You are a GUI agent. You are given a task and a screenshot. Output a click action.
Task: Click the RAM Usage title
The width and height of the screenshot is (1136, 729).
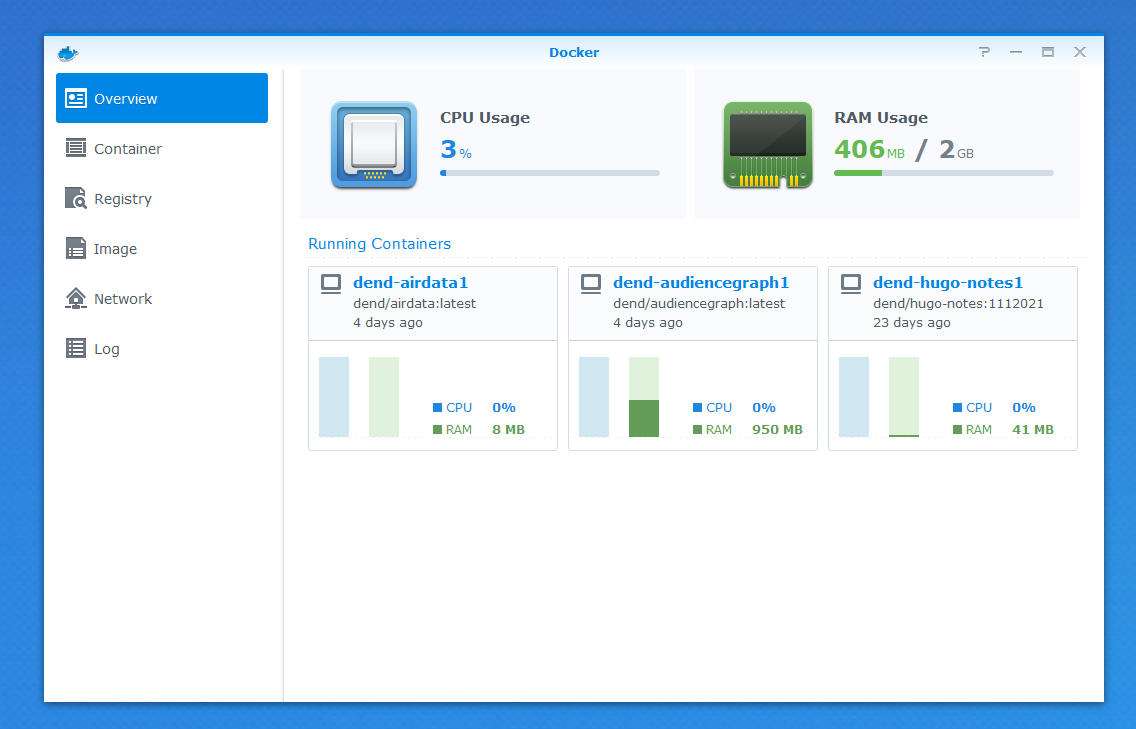click(x=881, y=117)
